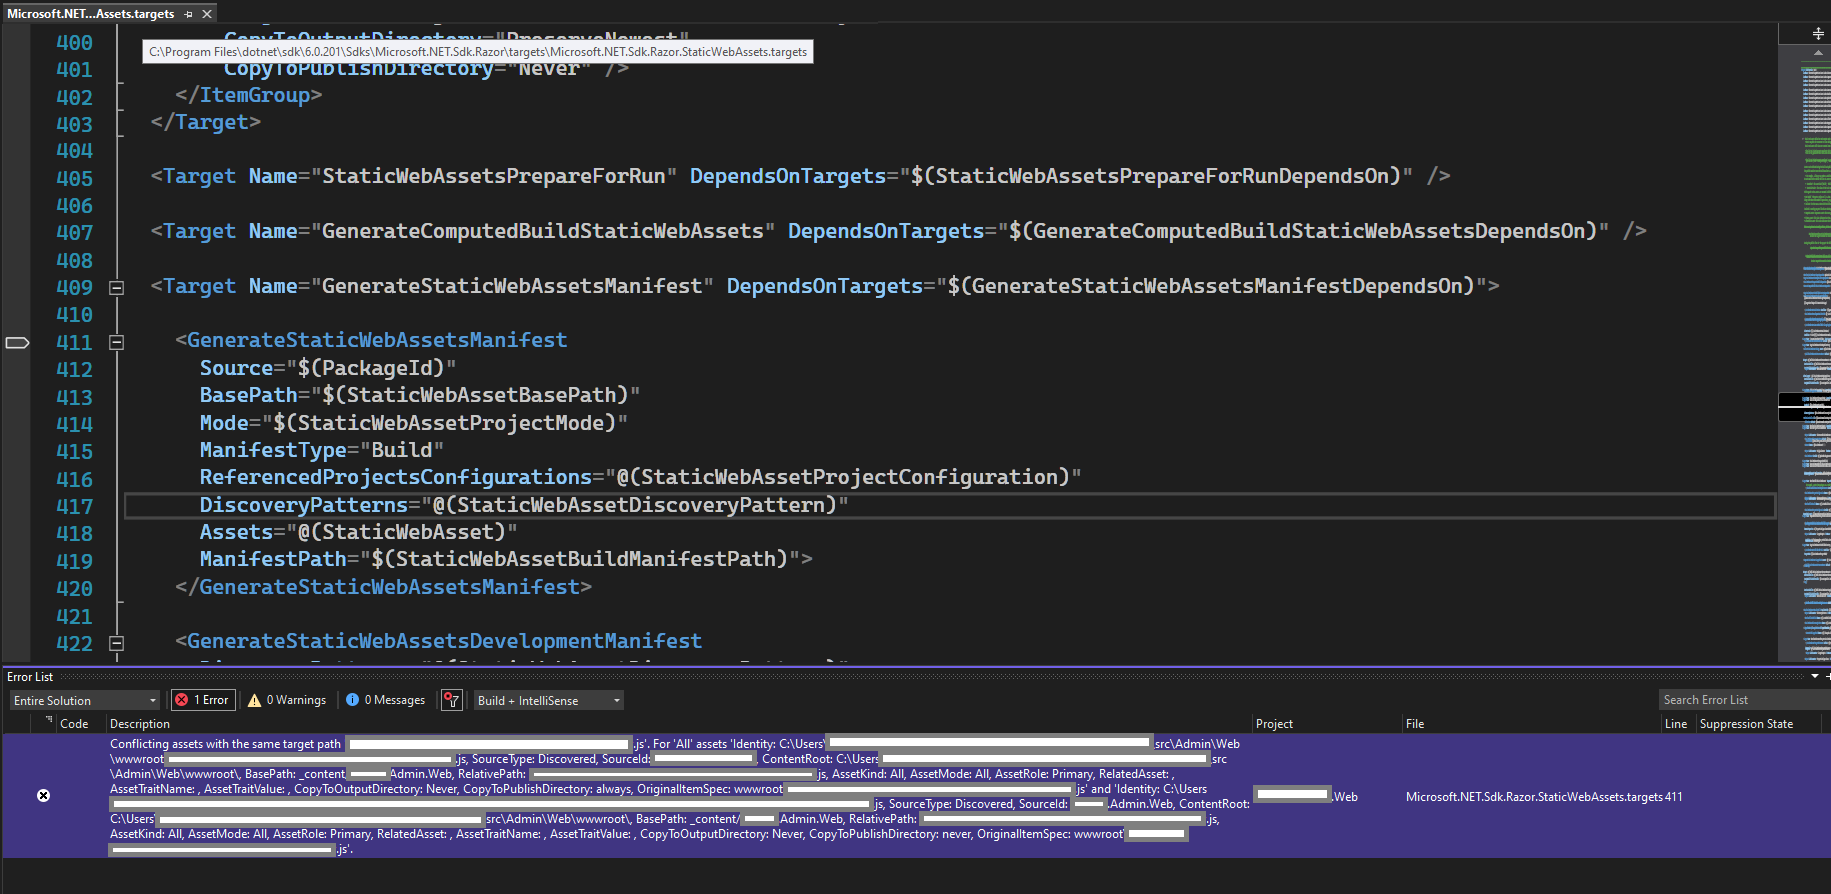Screen dimensions: 1831x894
Task: Toggle the 0 Warnings filter
Action: pos(287,700)
